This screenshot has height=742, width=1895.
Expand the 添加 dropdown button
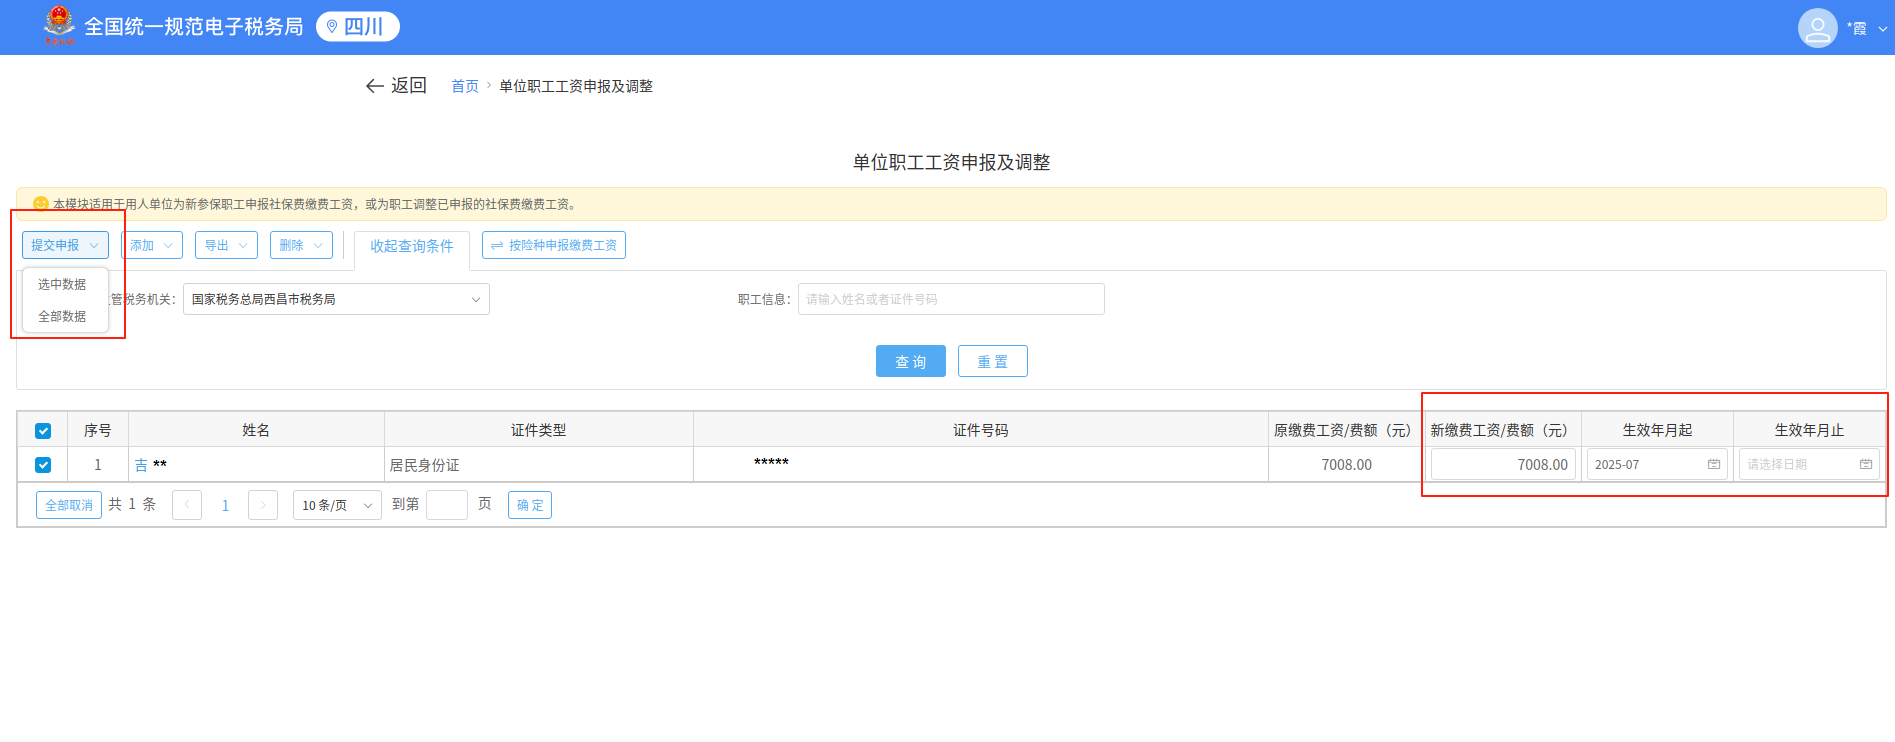click(152, 245)
